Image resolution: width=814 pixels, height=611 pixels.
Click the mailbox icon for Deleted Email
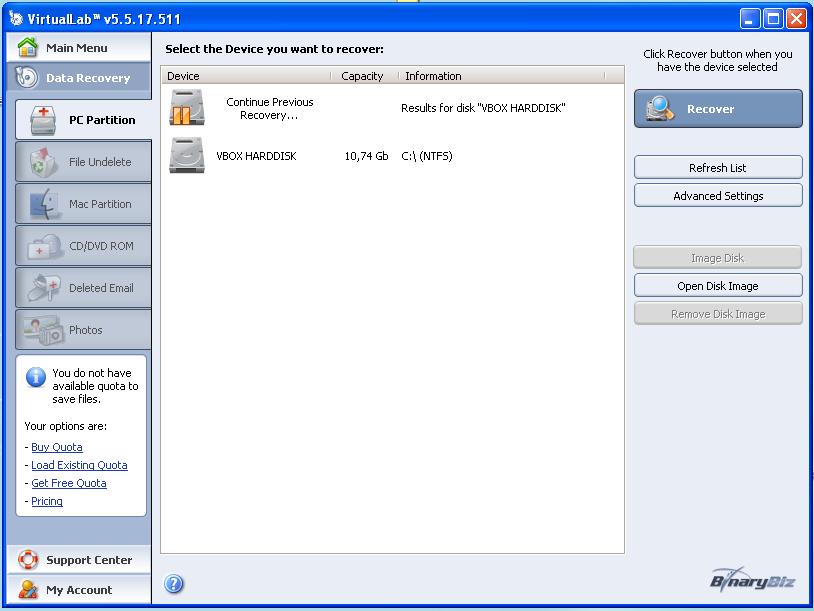tap(44, 287)
